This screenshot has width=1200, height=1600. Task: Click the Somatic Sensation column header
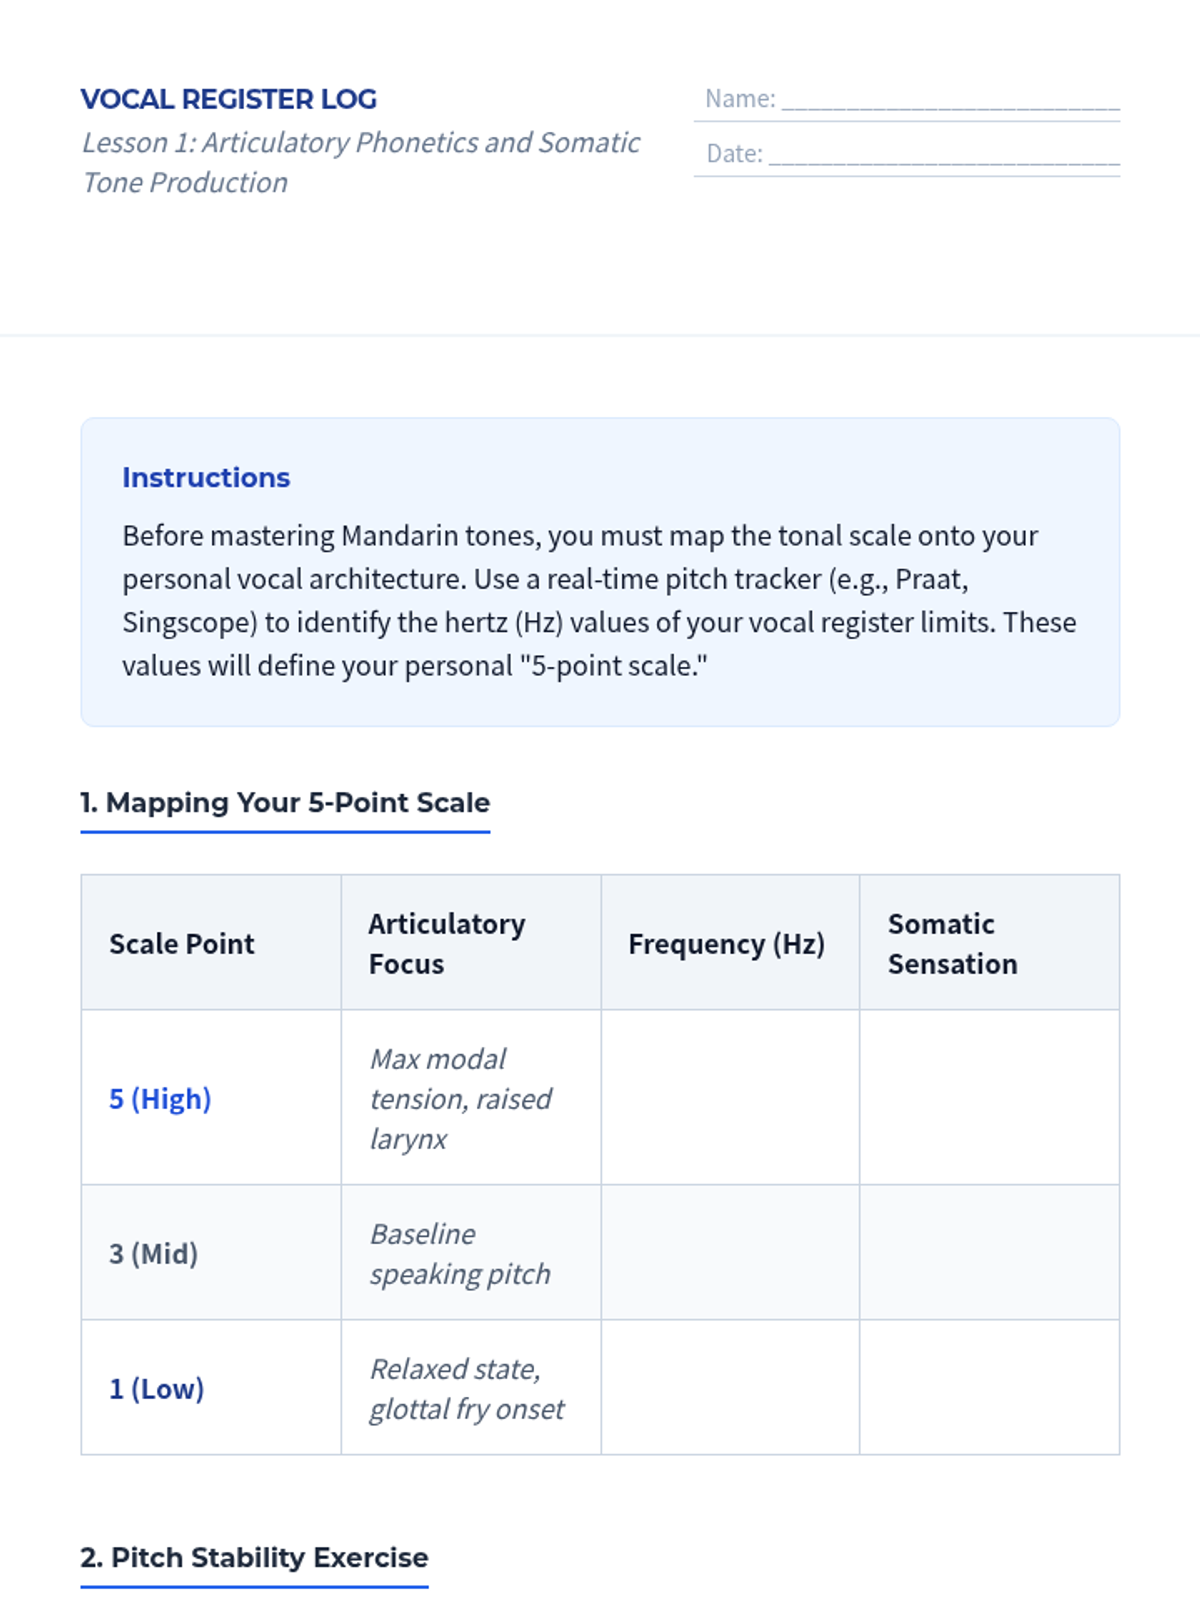[x=952, y=944]
